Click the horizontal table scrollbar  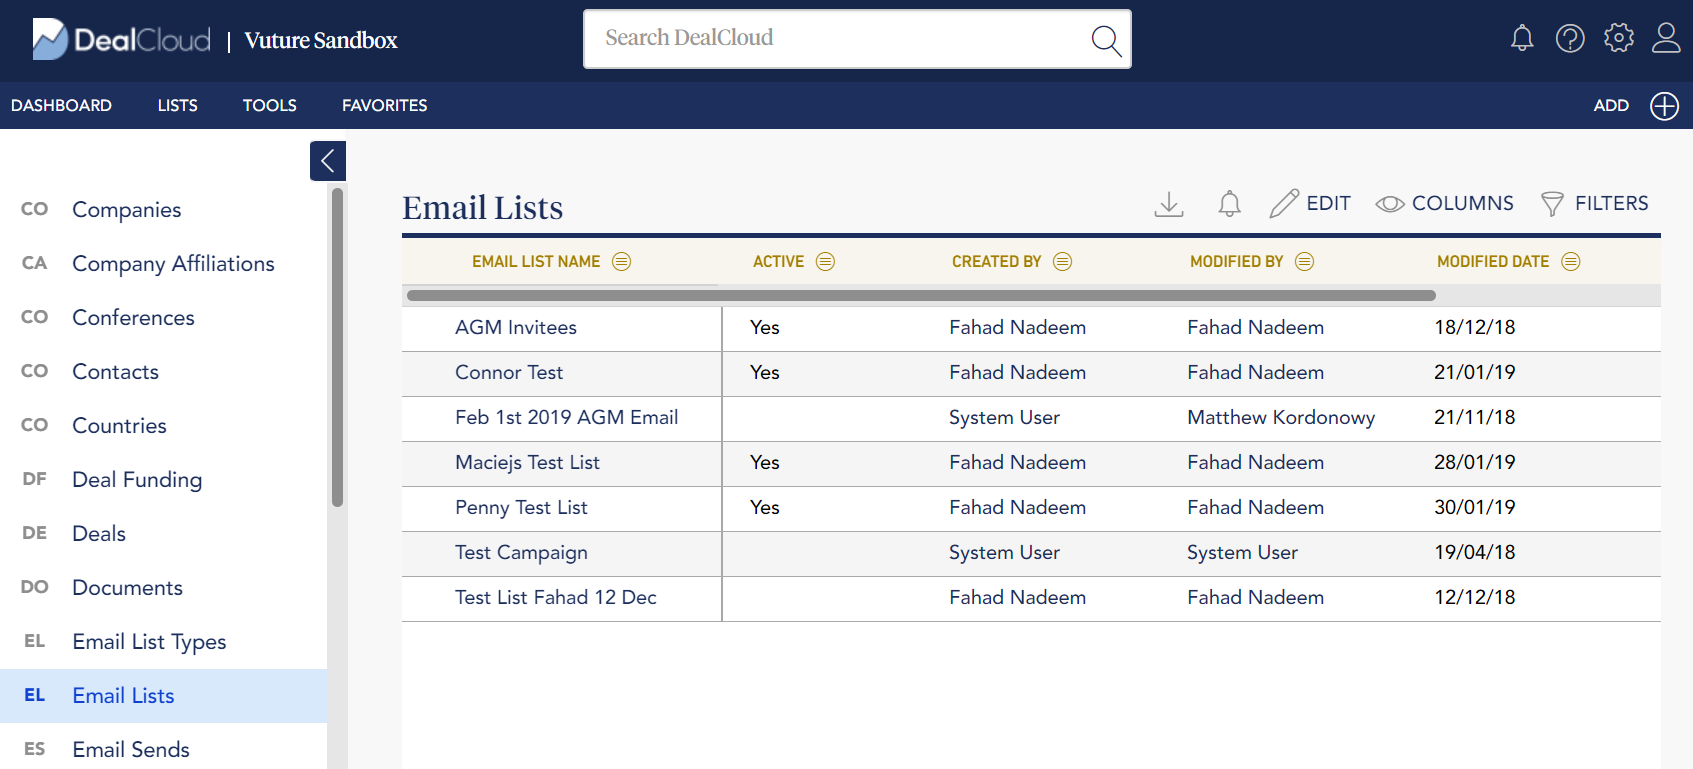coord(920,295)
